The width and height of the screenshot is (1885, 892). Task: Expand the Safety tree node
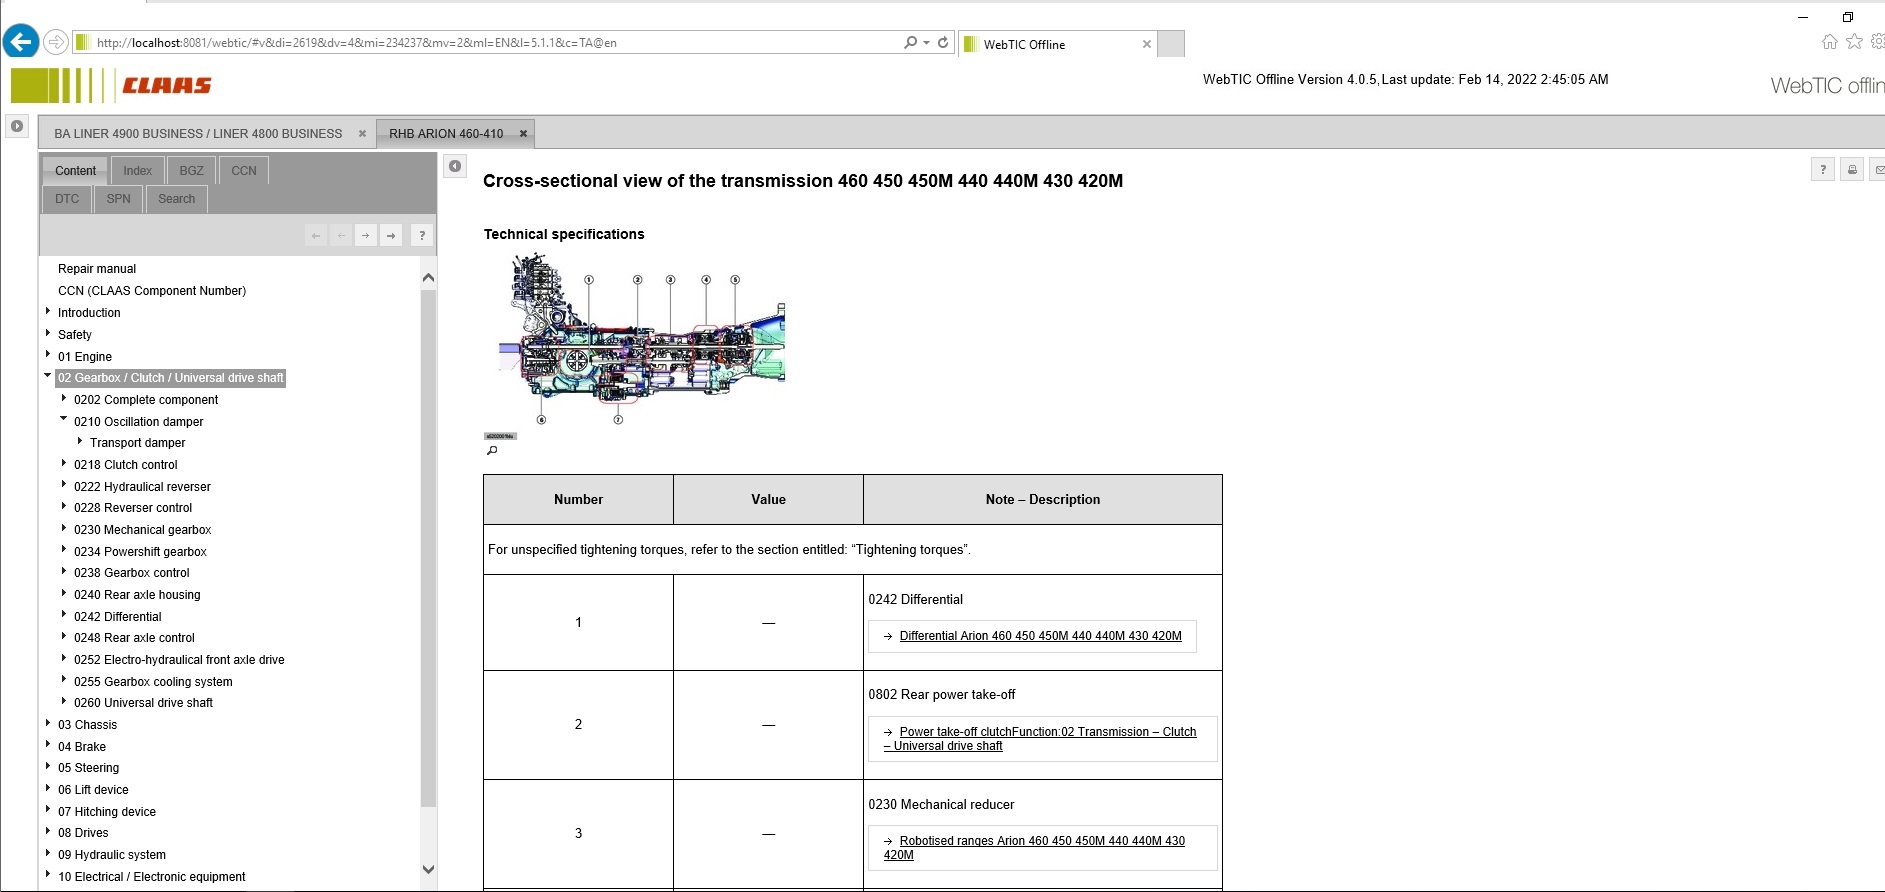pyautogui.click(x=48, y=333)
